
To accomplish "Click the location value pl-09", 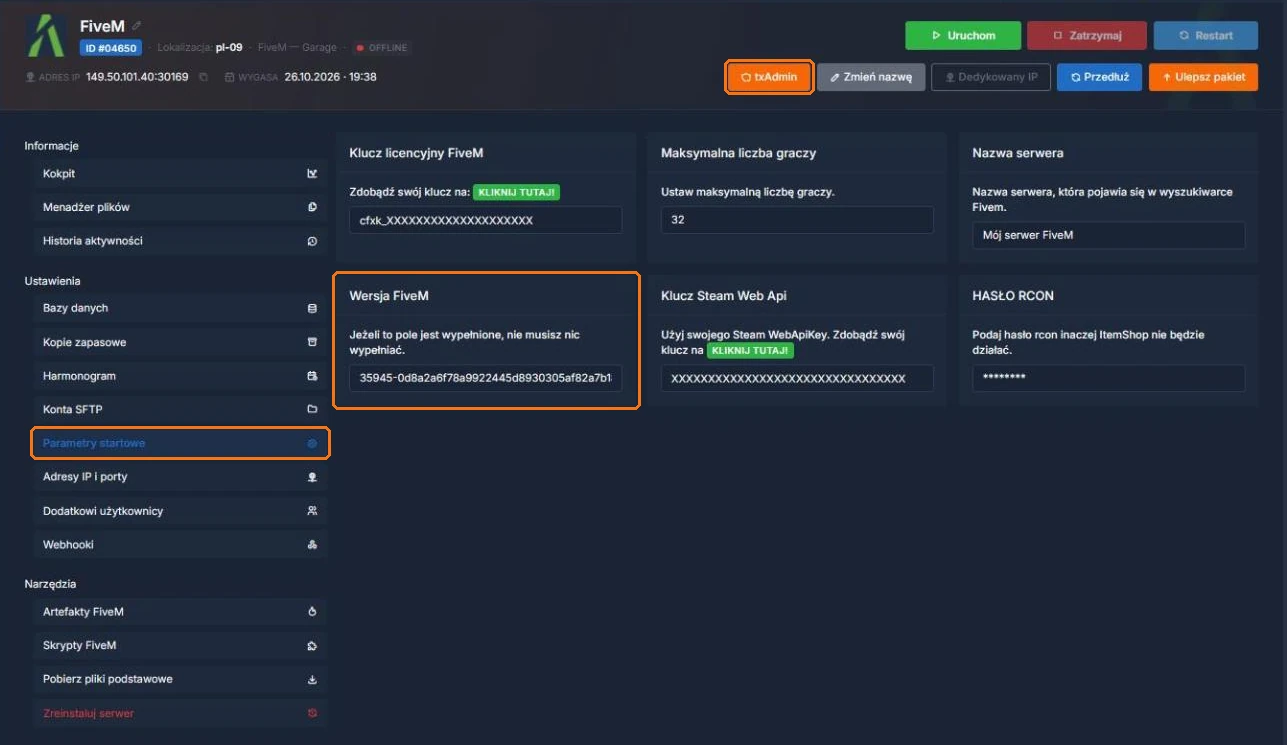I will coord(229,48).
